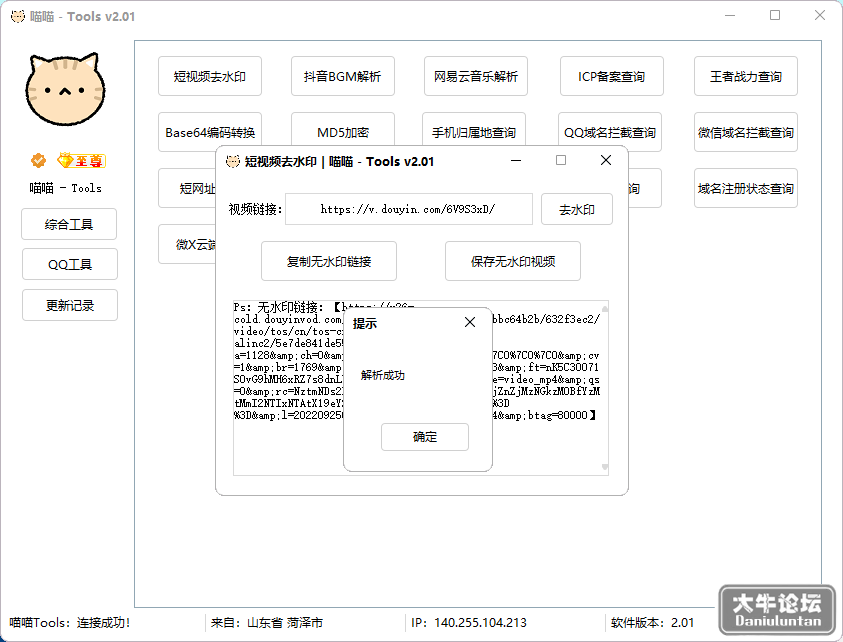Screen dimensions: 843x642
Task: Click the 视频链接: label
Action: (x=255, y=209)
